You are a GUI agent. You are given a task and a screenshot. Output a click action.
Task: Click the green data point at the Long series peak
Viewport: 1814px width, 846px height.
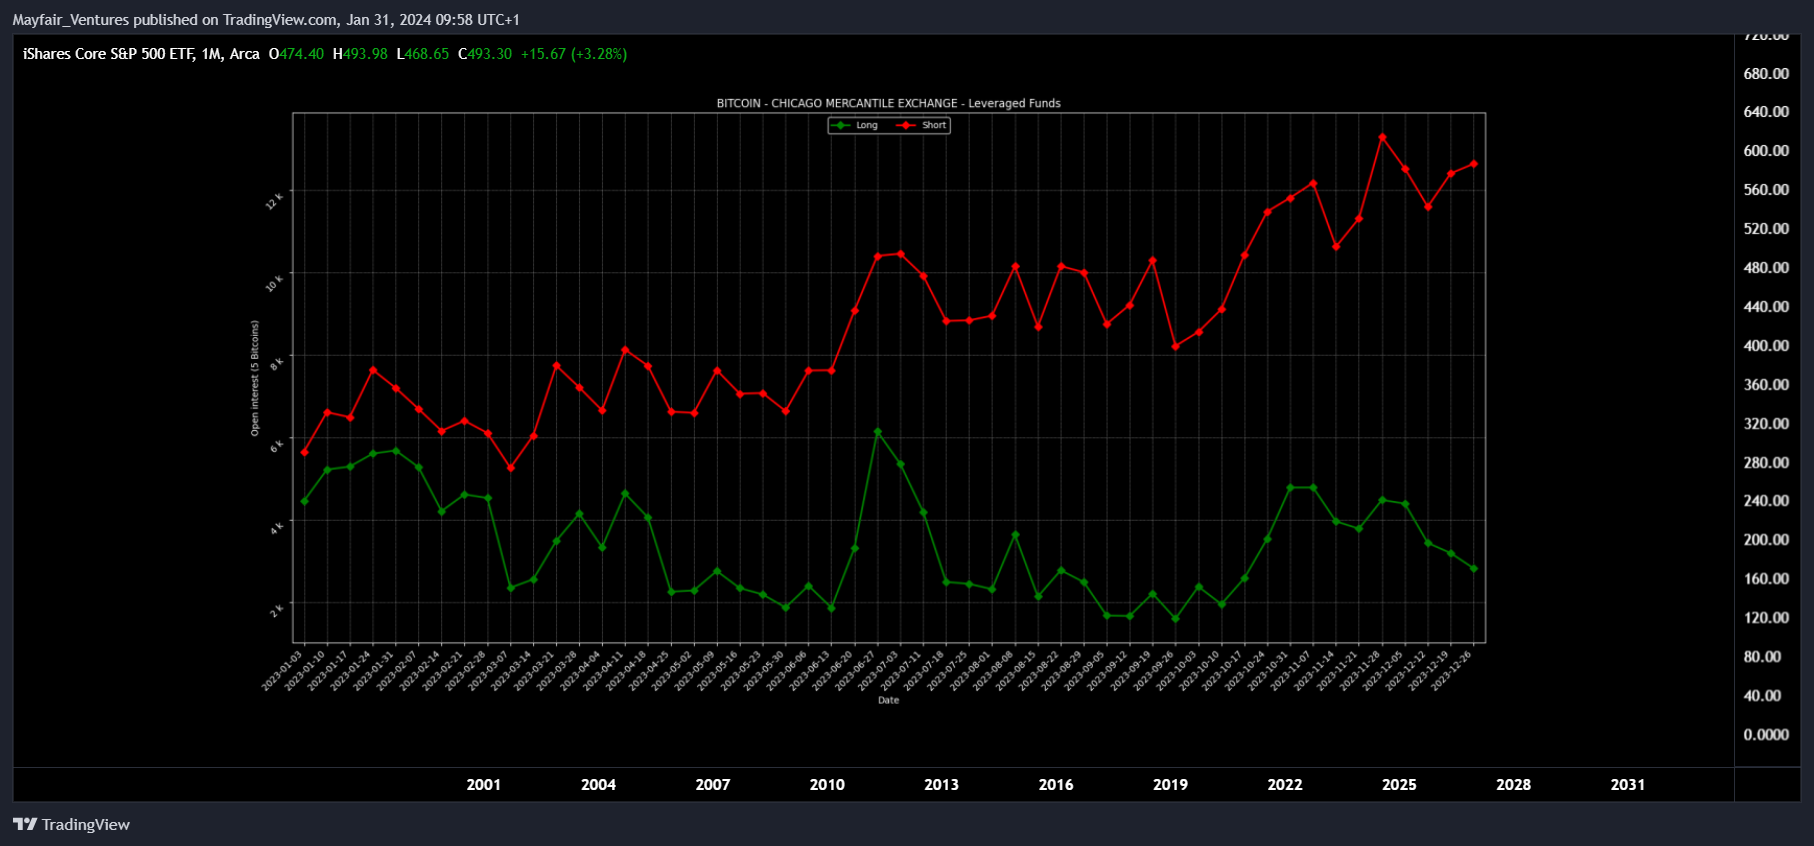(x=878, y=432)
